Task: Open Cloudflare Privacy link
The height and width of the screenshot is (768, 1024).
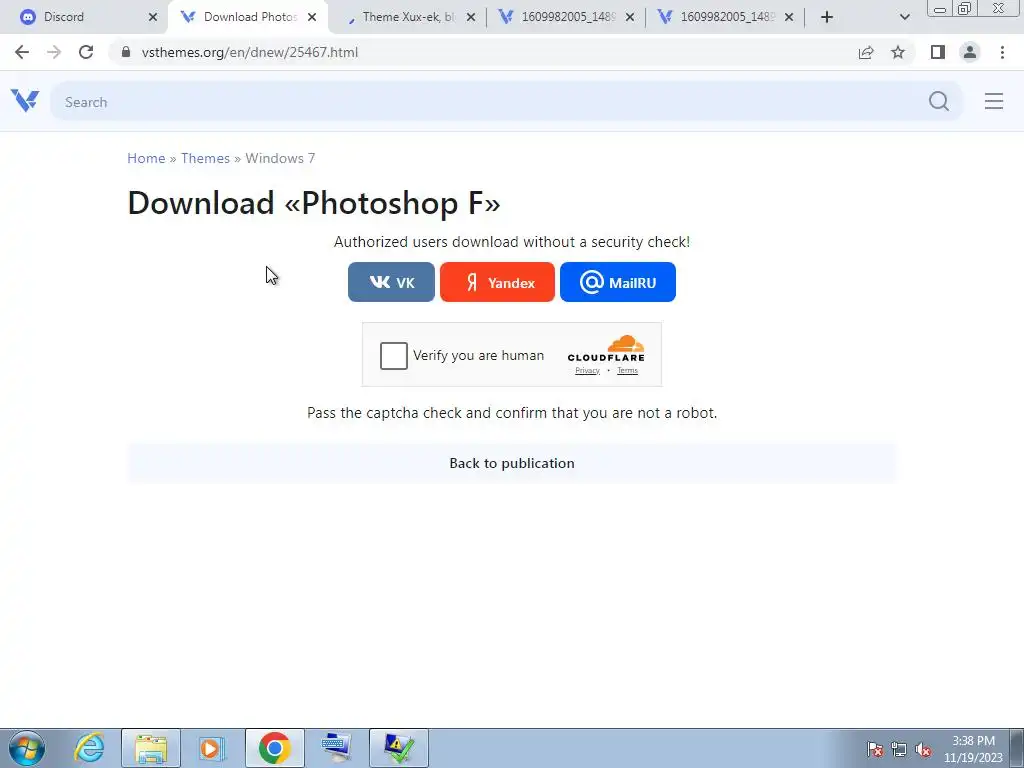Action: [x=587, y=370]
